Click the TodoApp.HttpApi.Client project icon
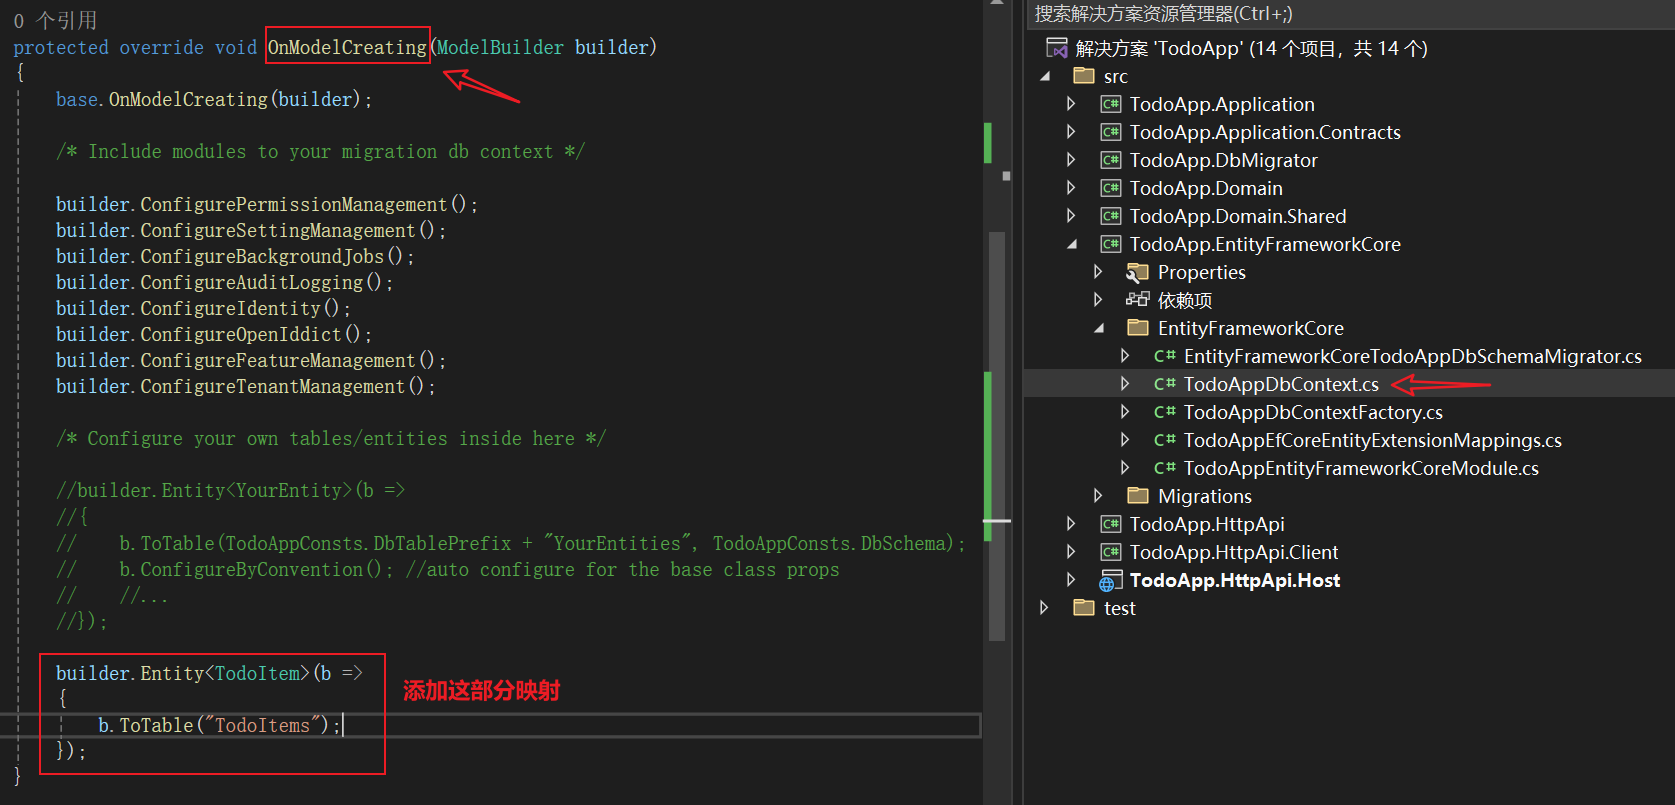This screenshot has height=805, width=1675. coord(1110,552)
